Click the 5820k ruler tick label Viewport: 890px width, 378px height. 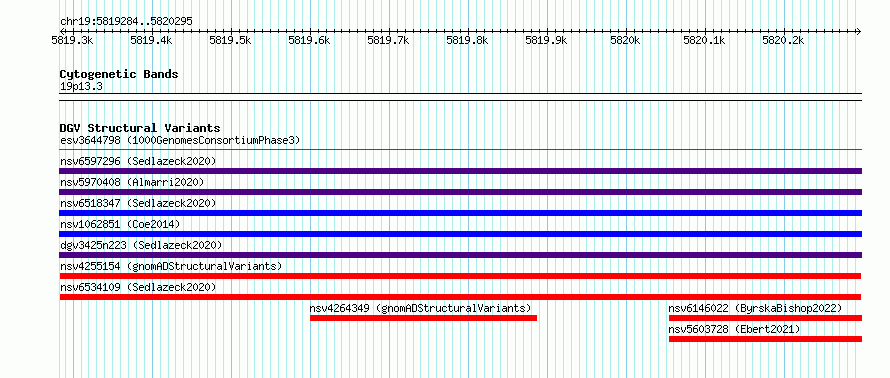click(626, 40)
